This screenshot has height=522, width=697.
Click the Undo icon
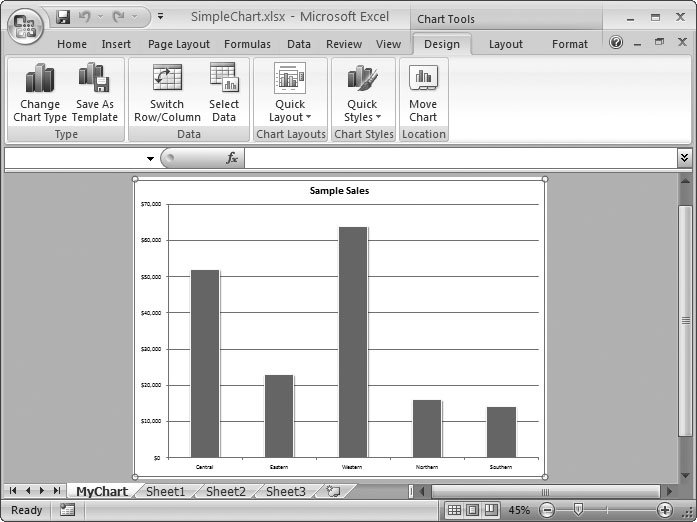coord(84,17)
